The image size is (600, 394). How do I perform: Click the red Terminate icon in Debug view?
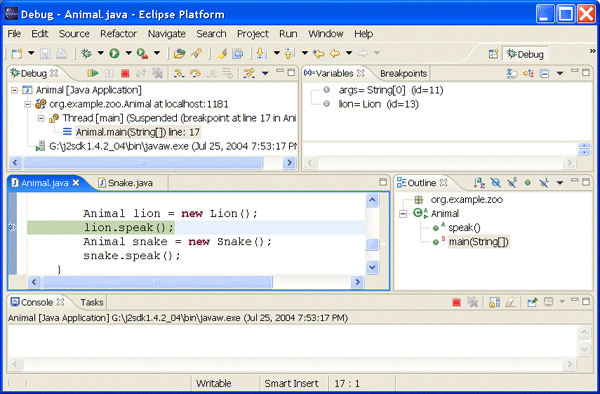pyautogui.click(x=125, y=73)
